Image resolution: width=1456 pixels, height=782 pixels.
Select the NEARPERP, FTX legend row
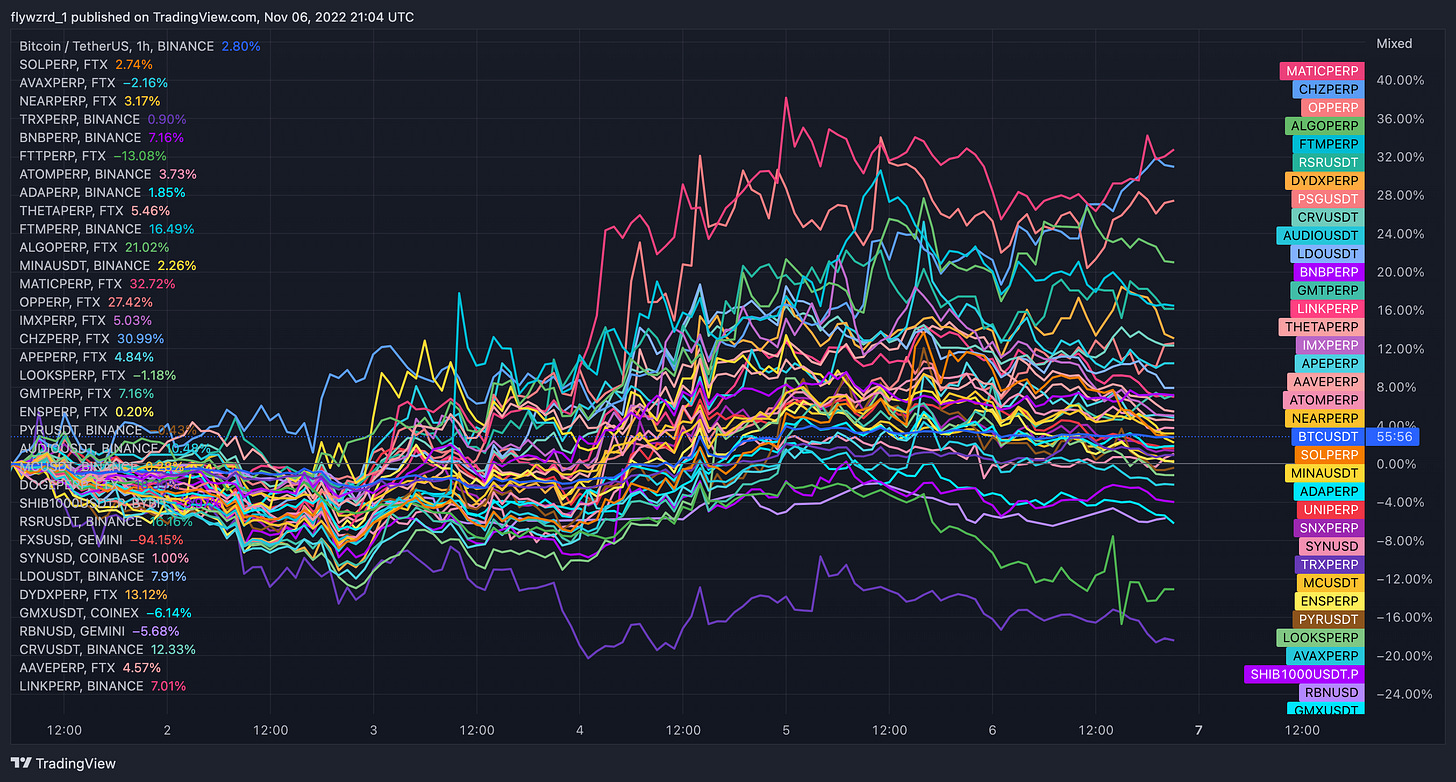point(90,100)
